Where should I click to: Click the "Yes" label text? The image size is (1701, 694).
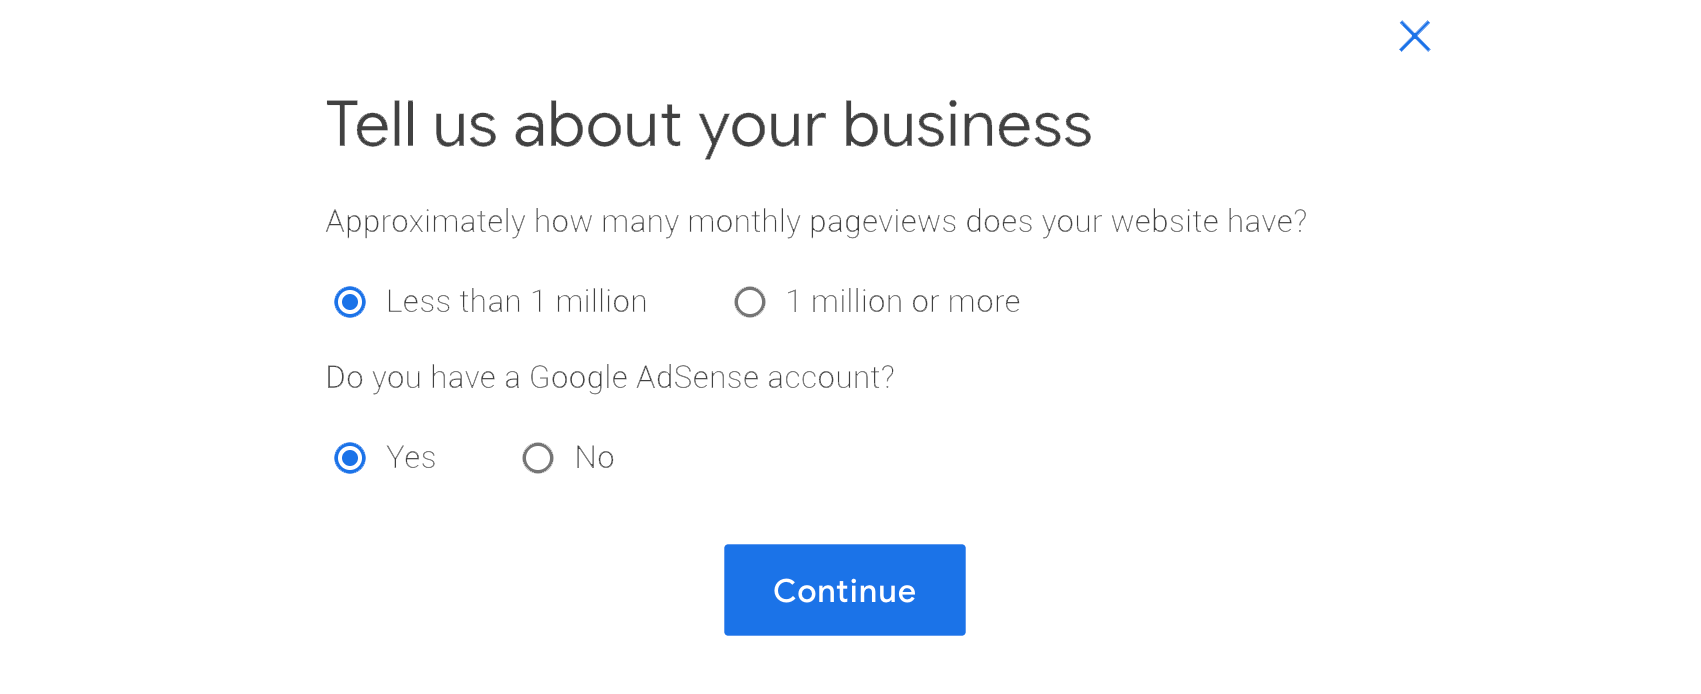point(411,458)
